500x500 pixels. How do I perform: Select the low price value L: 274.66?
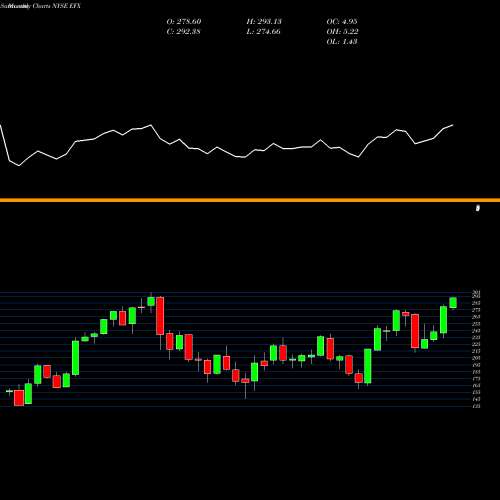tap(263, 31)
